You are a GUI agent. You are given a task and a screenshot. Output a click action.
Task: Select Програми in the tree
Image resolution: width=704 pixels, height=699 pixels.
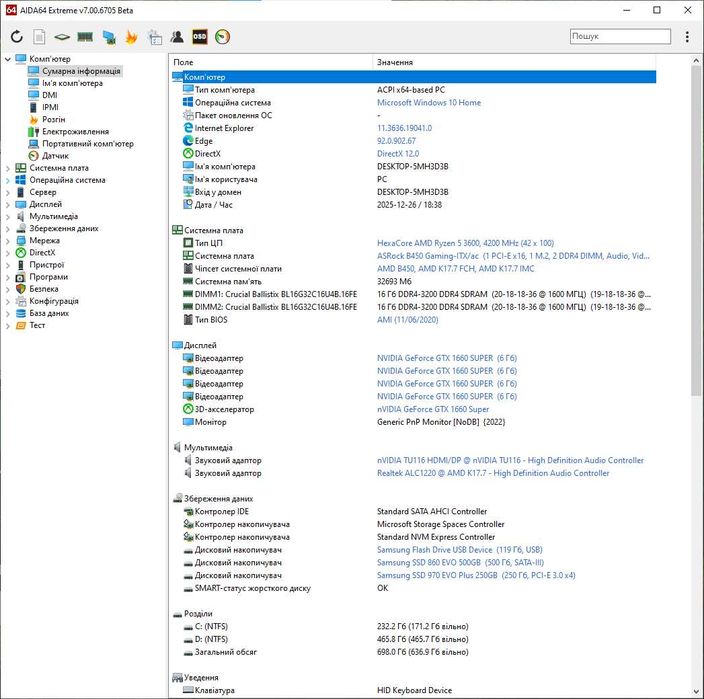tap(48, 277)
